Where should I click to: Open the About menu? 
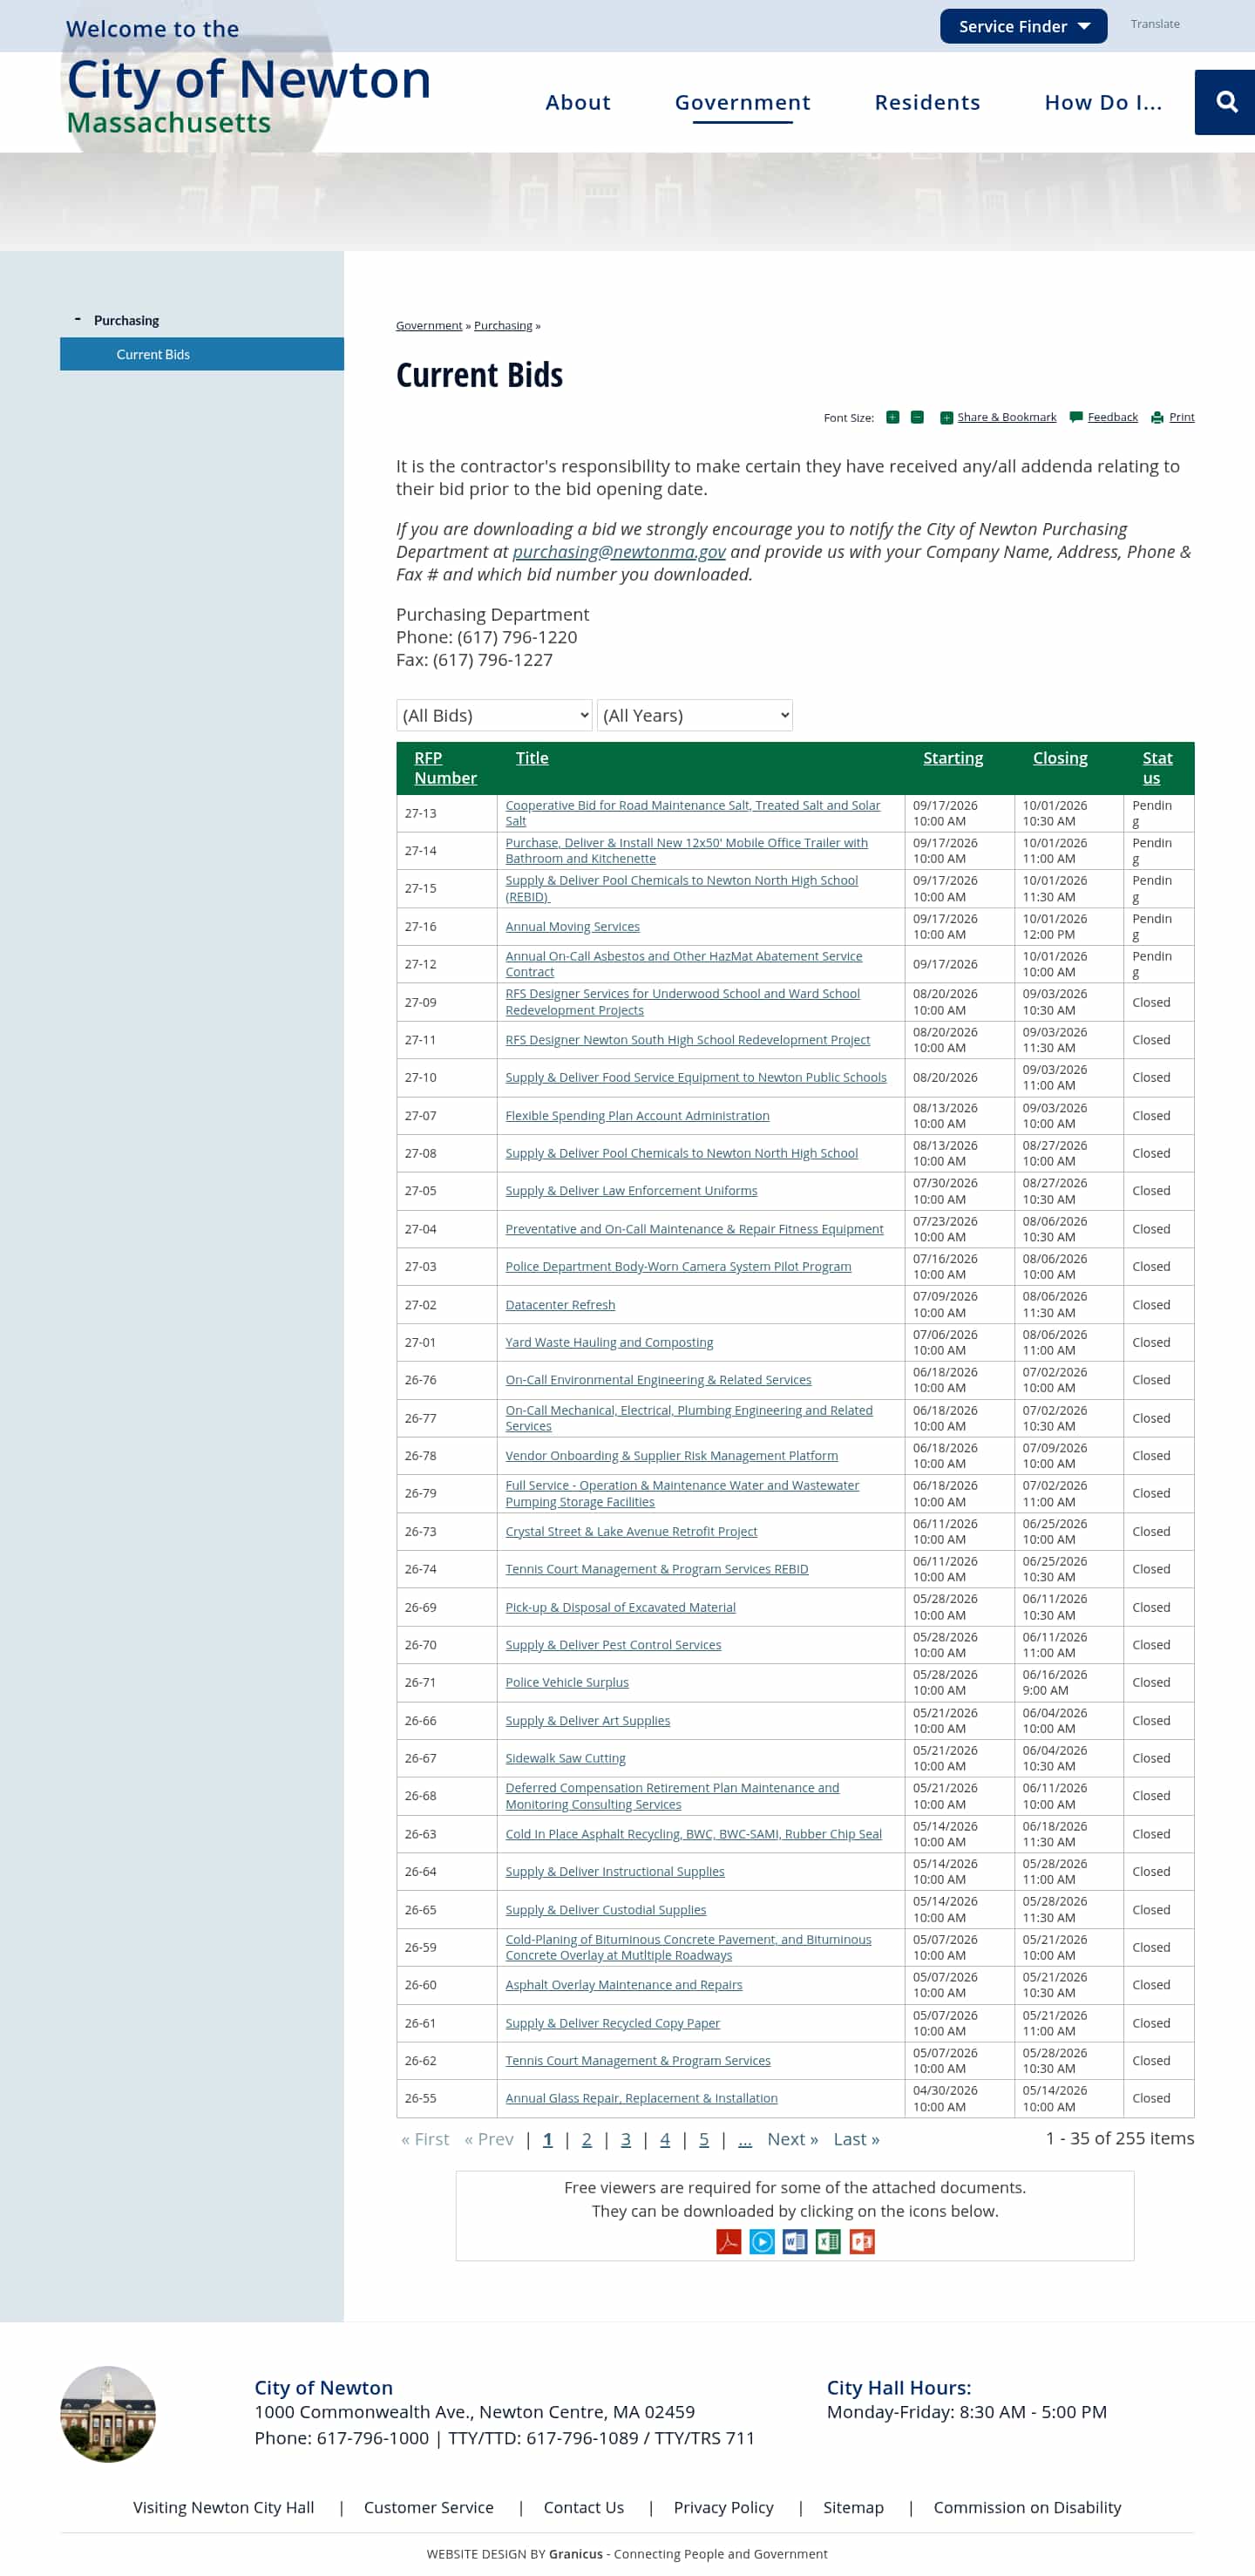tap(578, 102)
